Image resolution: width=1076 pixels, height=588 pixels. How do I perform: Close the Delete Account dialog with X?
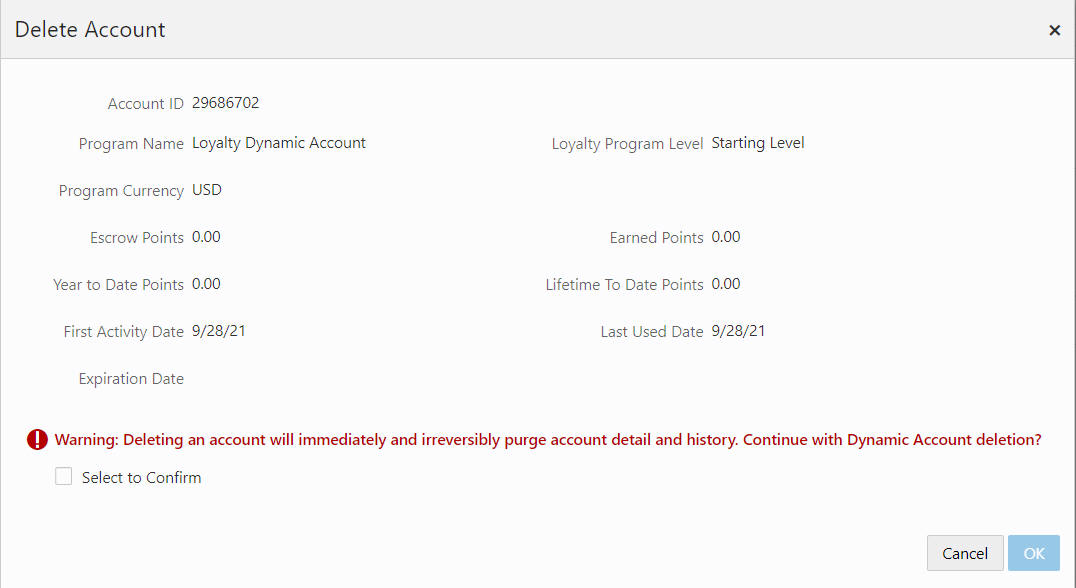[x=1054, y=30]
